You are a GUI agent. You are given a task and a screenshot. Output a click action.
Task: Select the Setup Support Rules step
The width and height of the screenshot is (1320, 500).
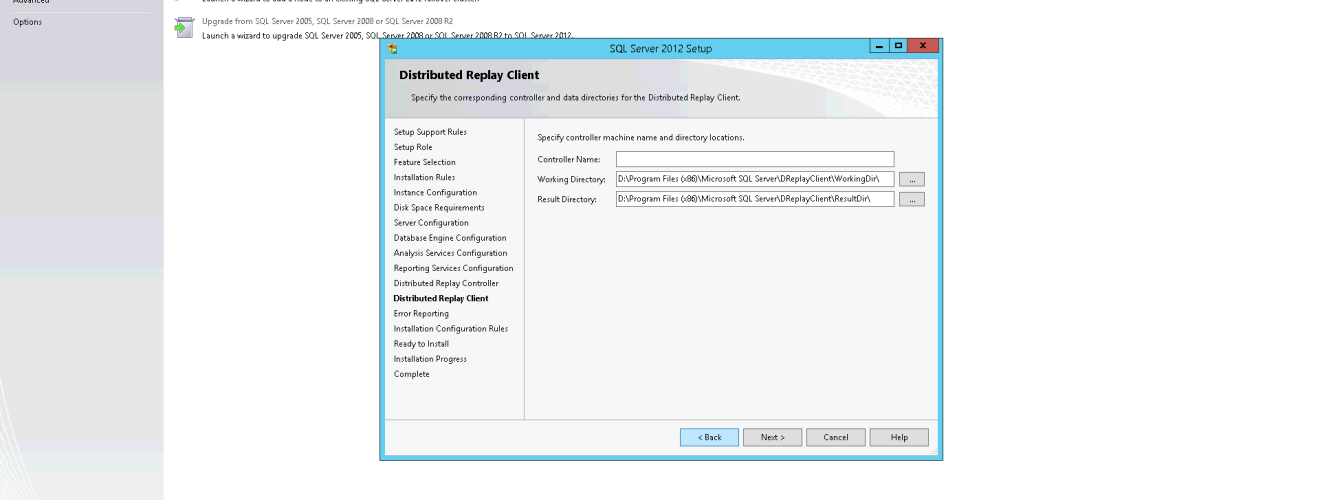coord(430,132)
